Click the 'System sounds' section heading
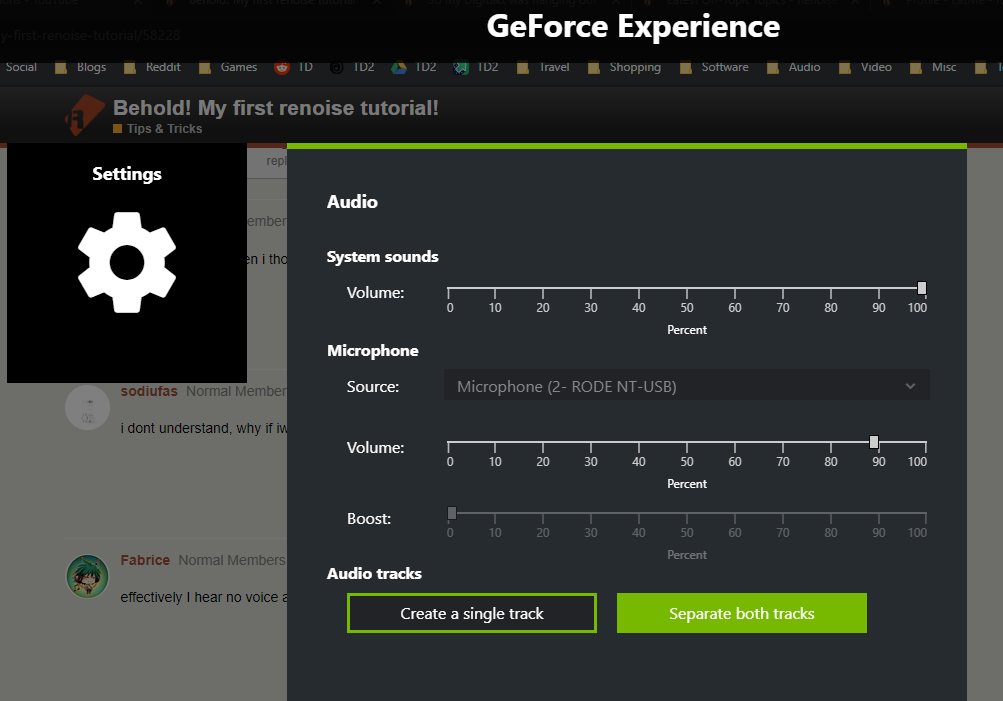 coord(383,256)
